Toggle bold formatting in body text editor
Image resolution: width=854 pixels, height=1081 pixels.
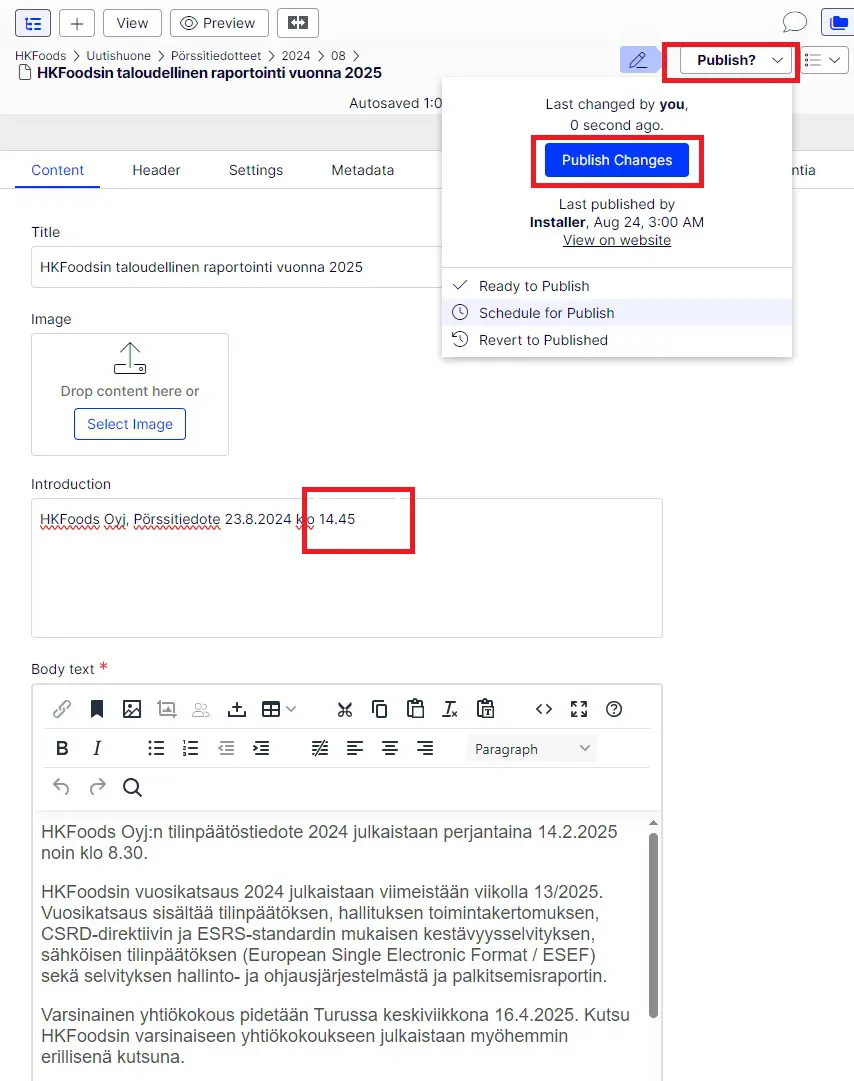(x=62, y=748)
